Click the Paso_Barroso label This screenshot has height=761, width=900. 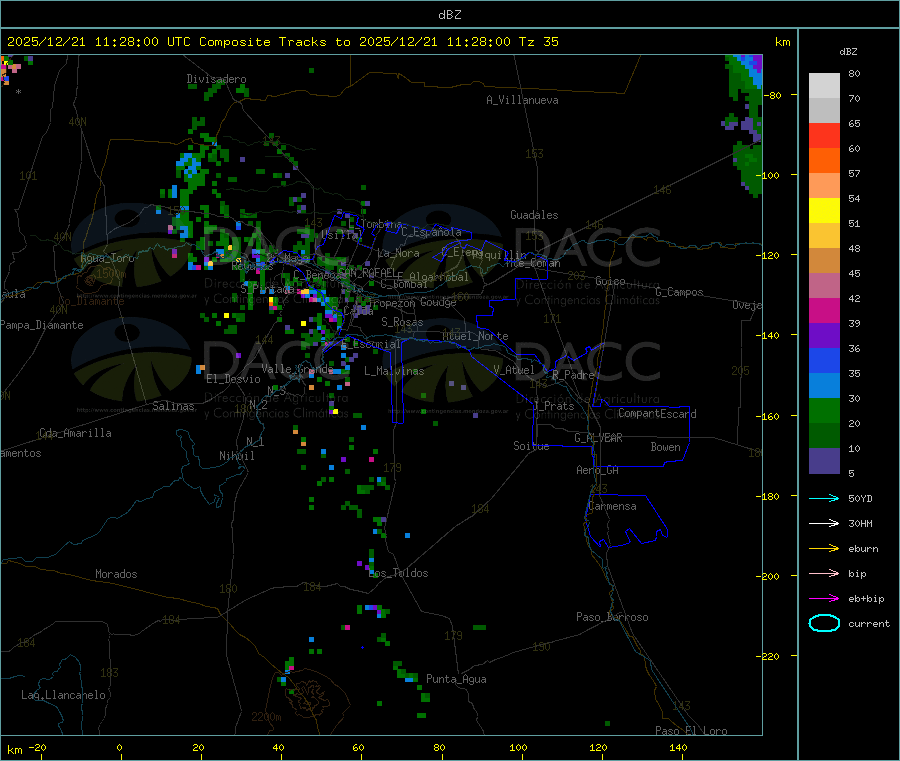pos(612,617)
